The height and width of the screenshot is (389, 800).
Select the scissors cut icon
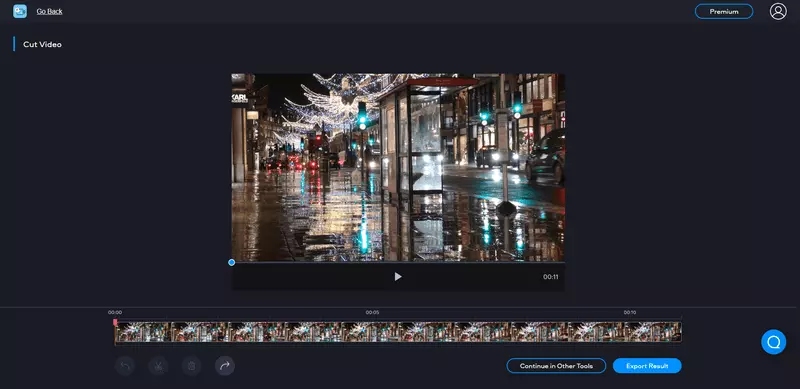[158, 366]
